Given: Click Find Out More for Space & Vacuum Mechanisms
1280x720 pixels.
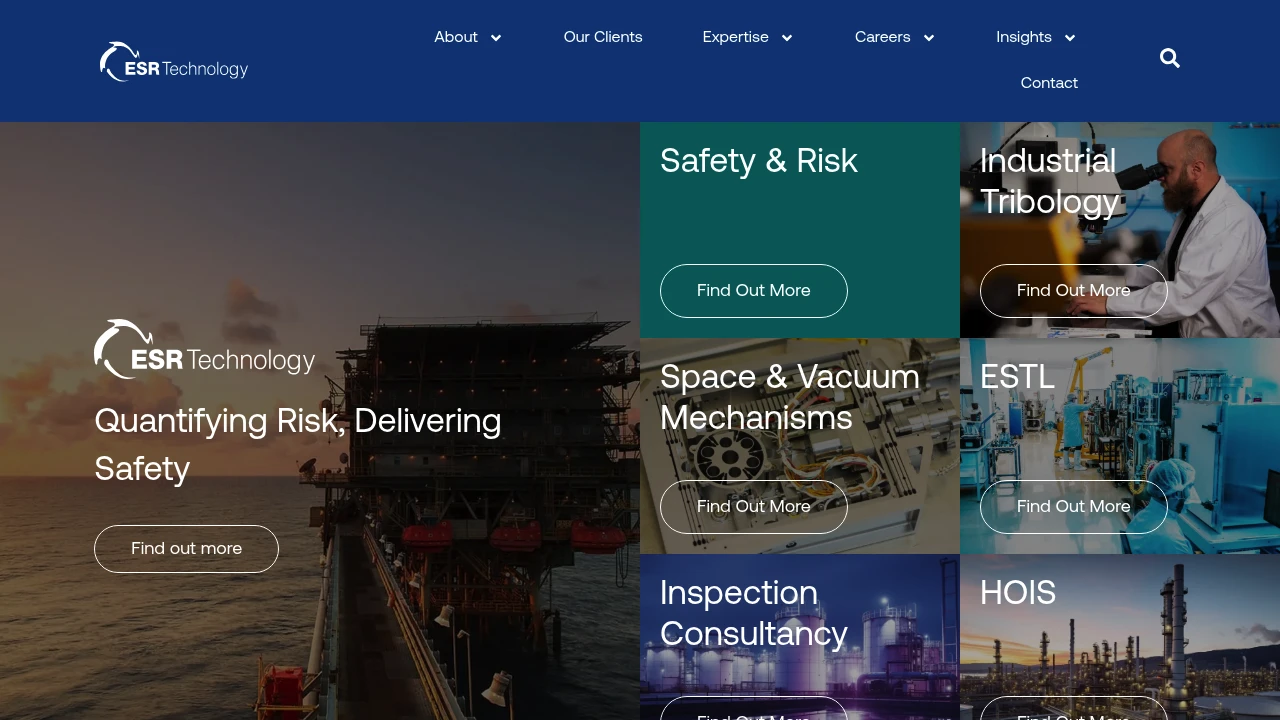Looking at the screenshot, I should point(754,507).
